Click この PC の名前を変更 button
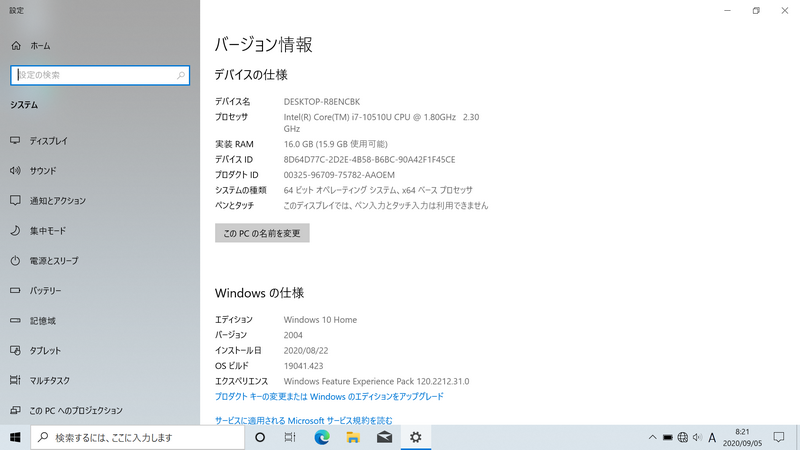 coord(262,233)
